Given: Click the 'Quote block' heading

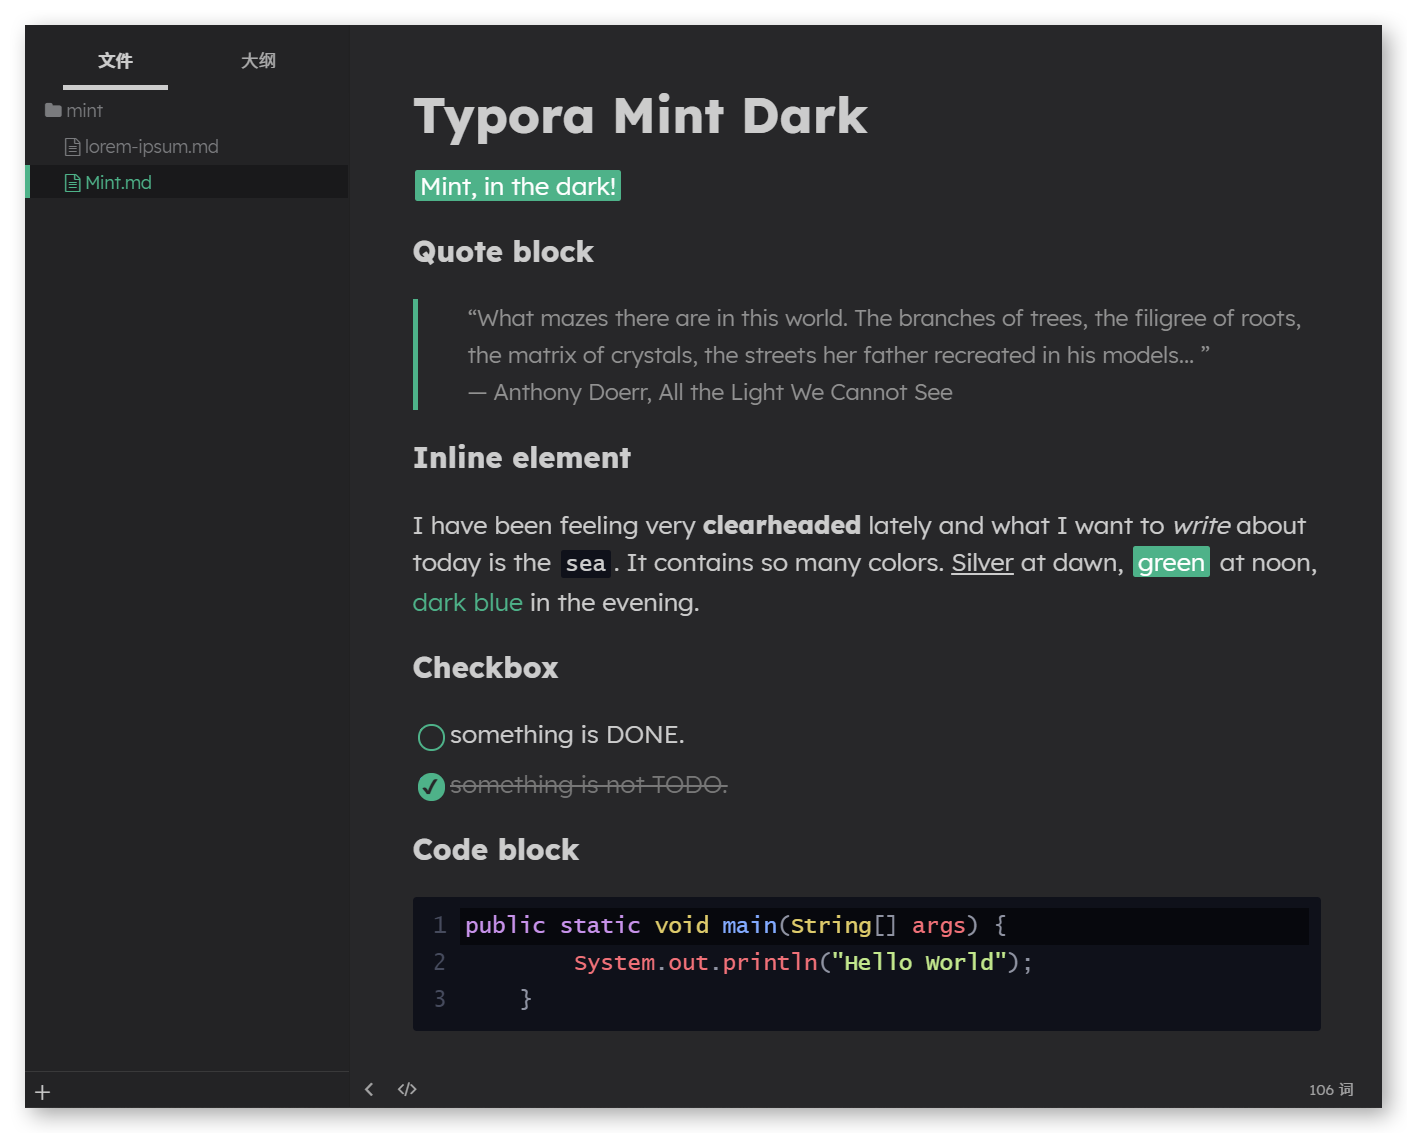Looking at the screenshot, I should point(503,252).
